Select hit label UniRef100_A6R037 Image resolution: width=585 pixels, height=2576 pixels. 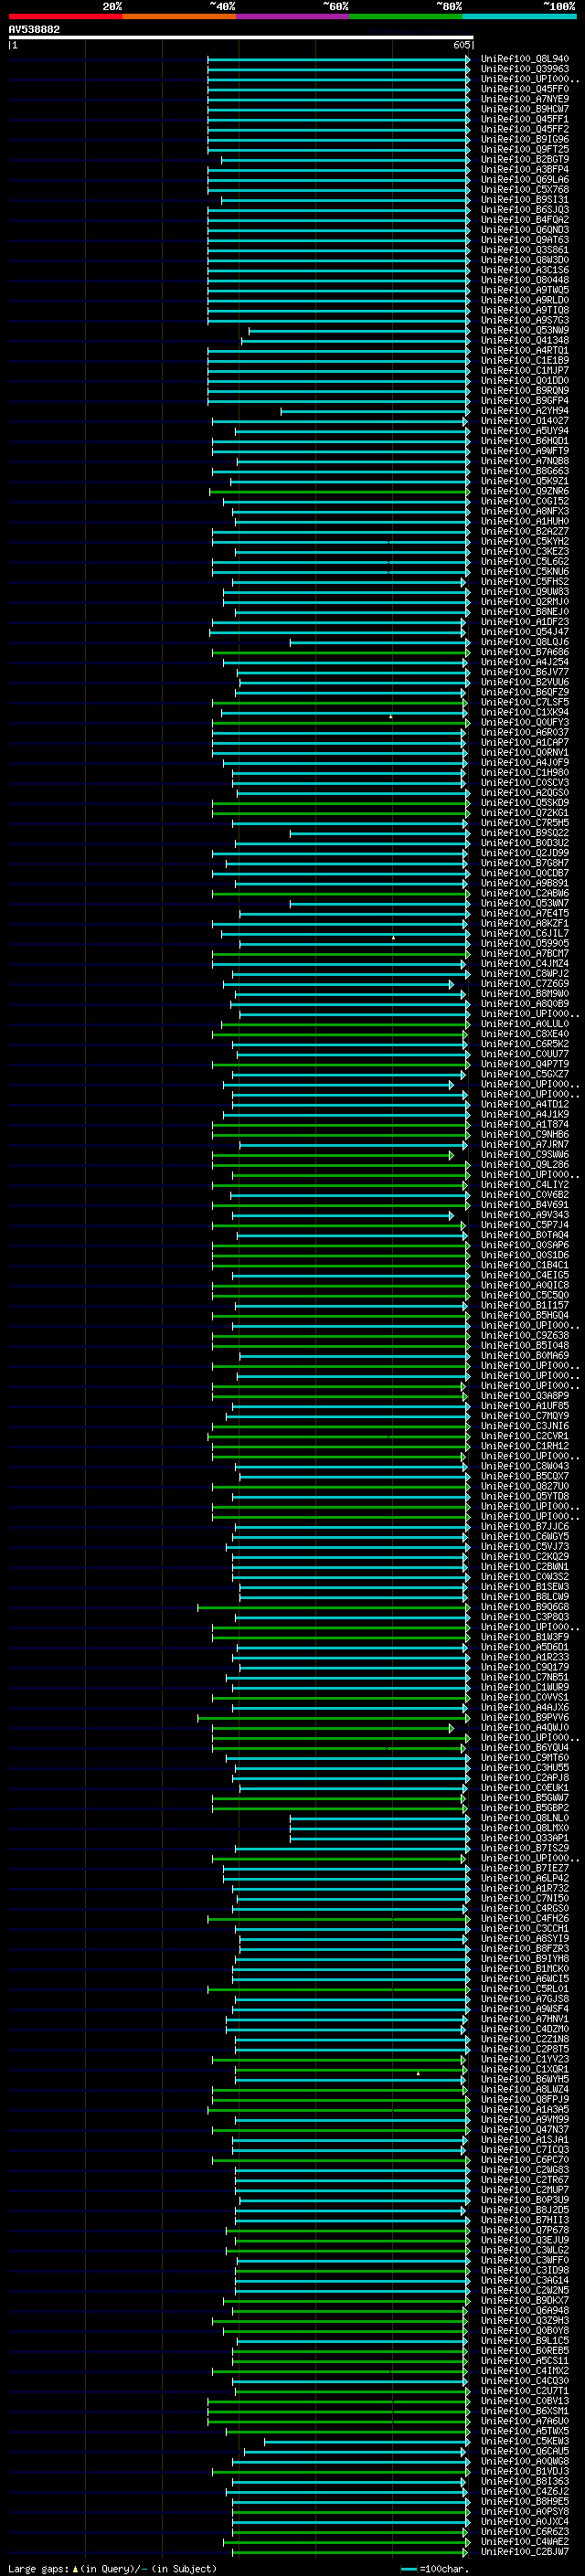point(525,732)
